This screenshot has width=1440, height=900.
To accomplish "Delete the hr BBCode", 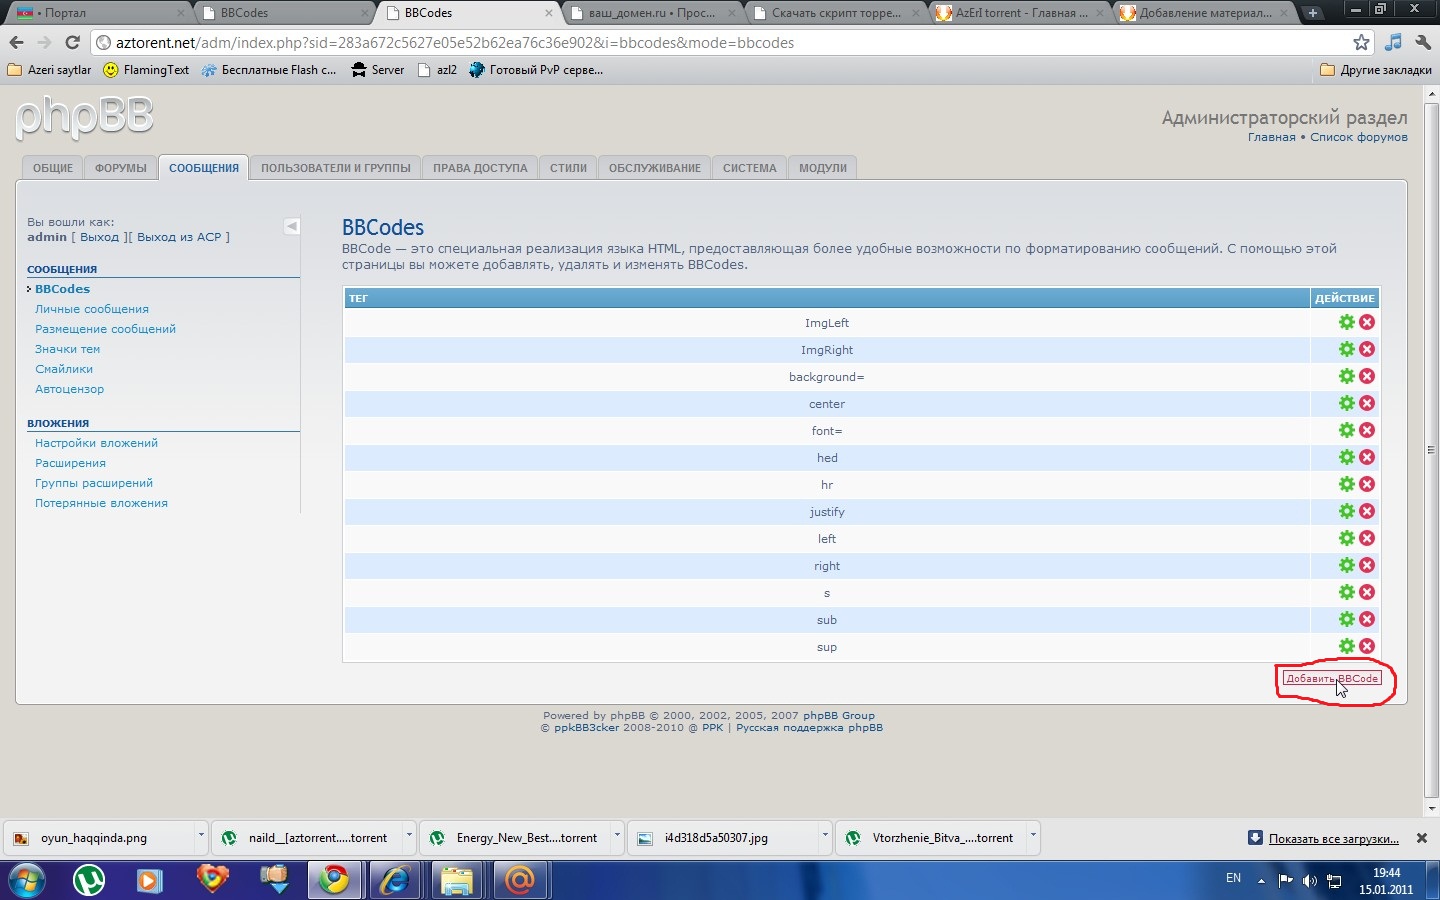I will tap(1367, 484).
